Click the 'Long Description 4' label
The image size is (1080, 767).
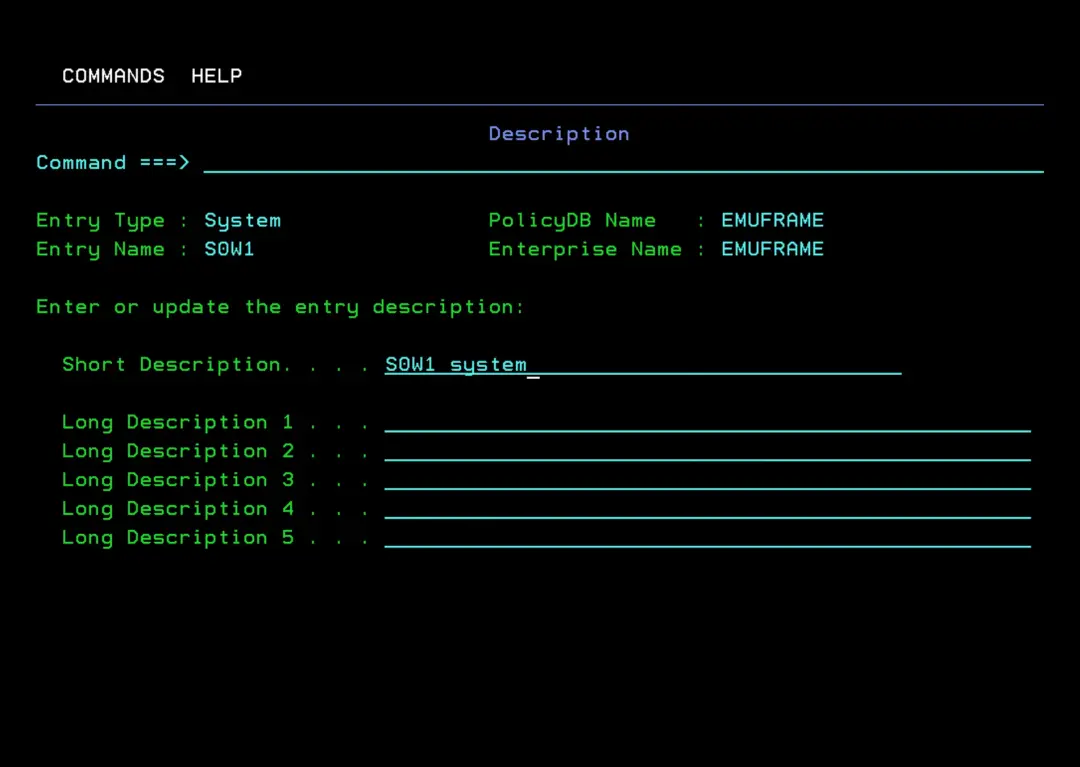pyautogui.click(x=178, y=509)
